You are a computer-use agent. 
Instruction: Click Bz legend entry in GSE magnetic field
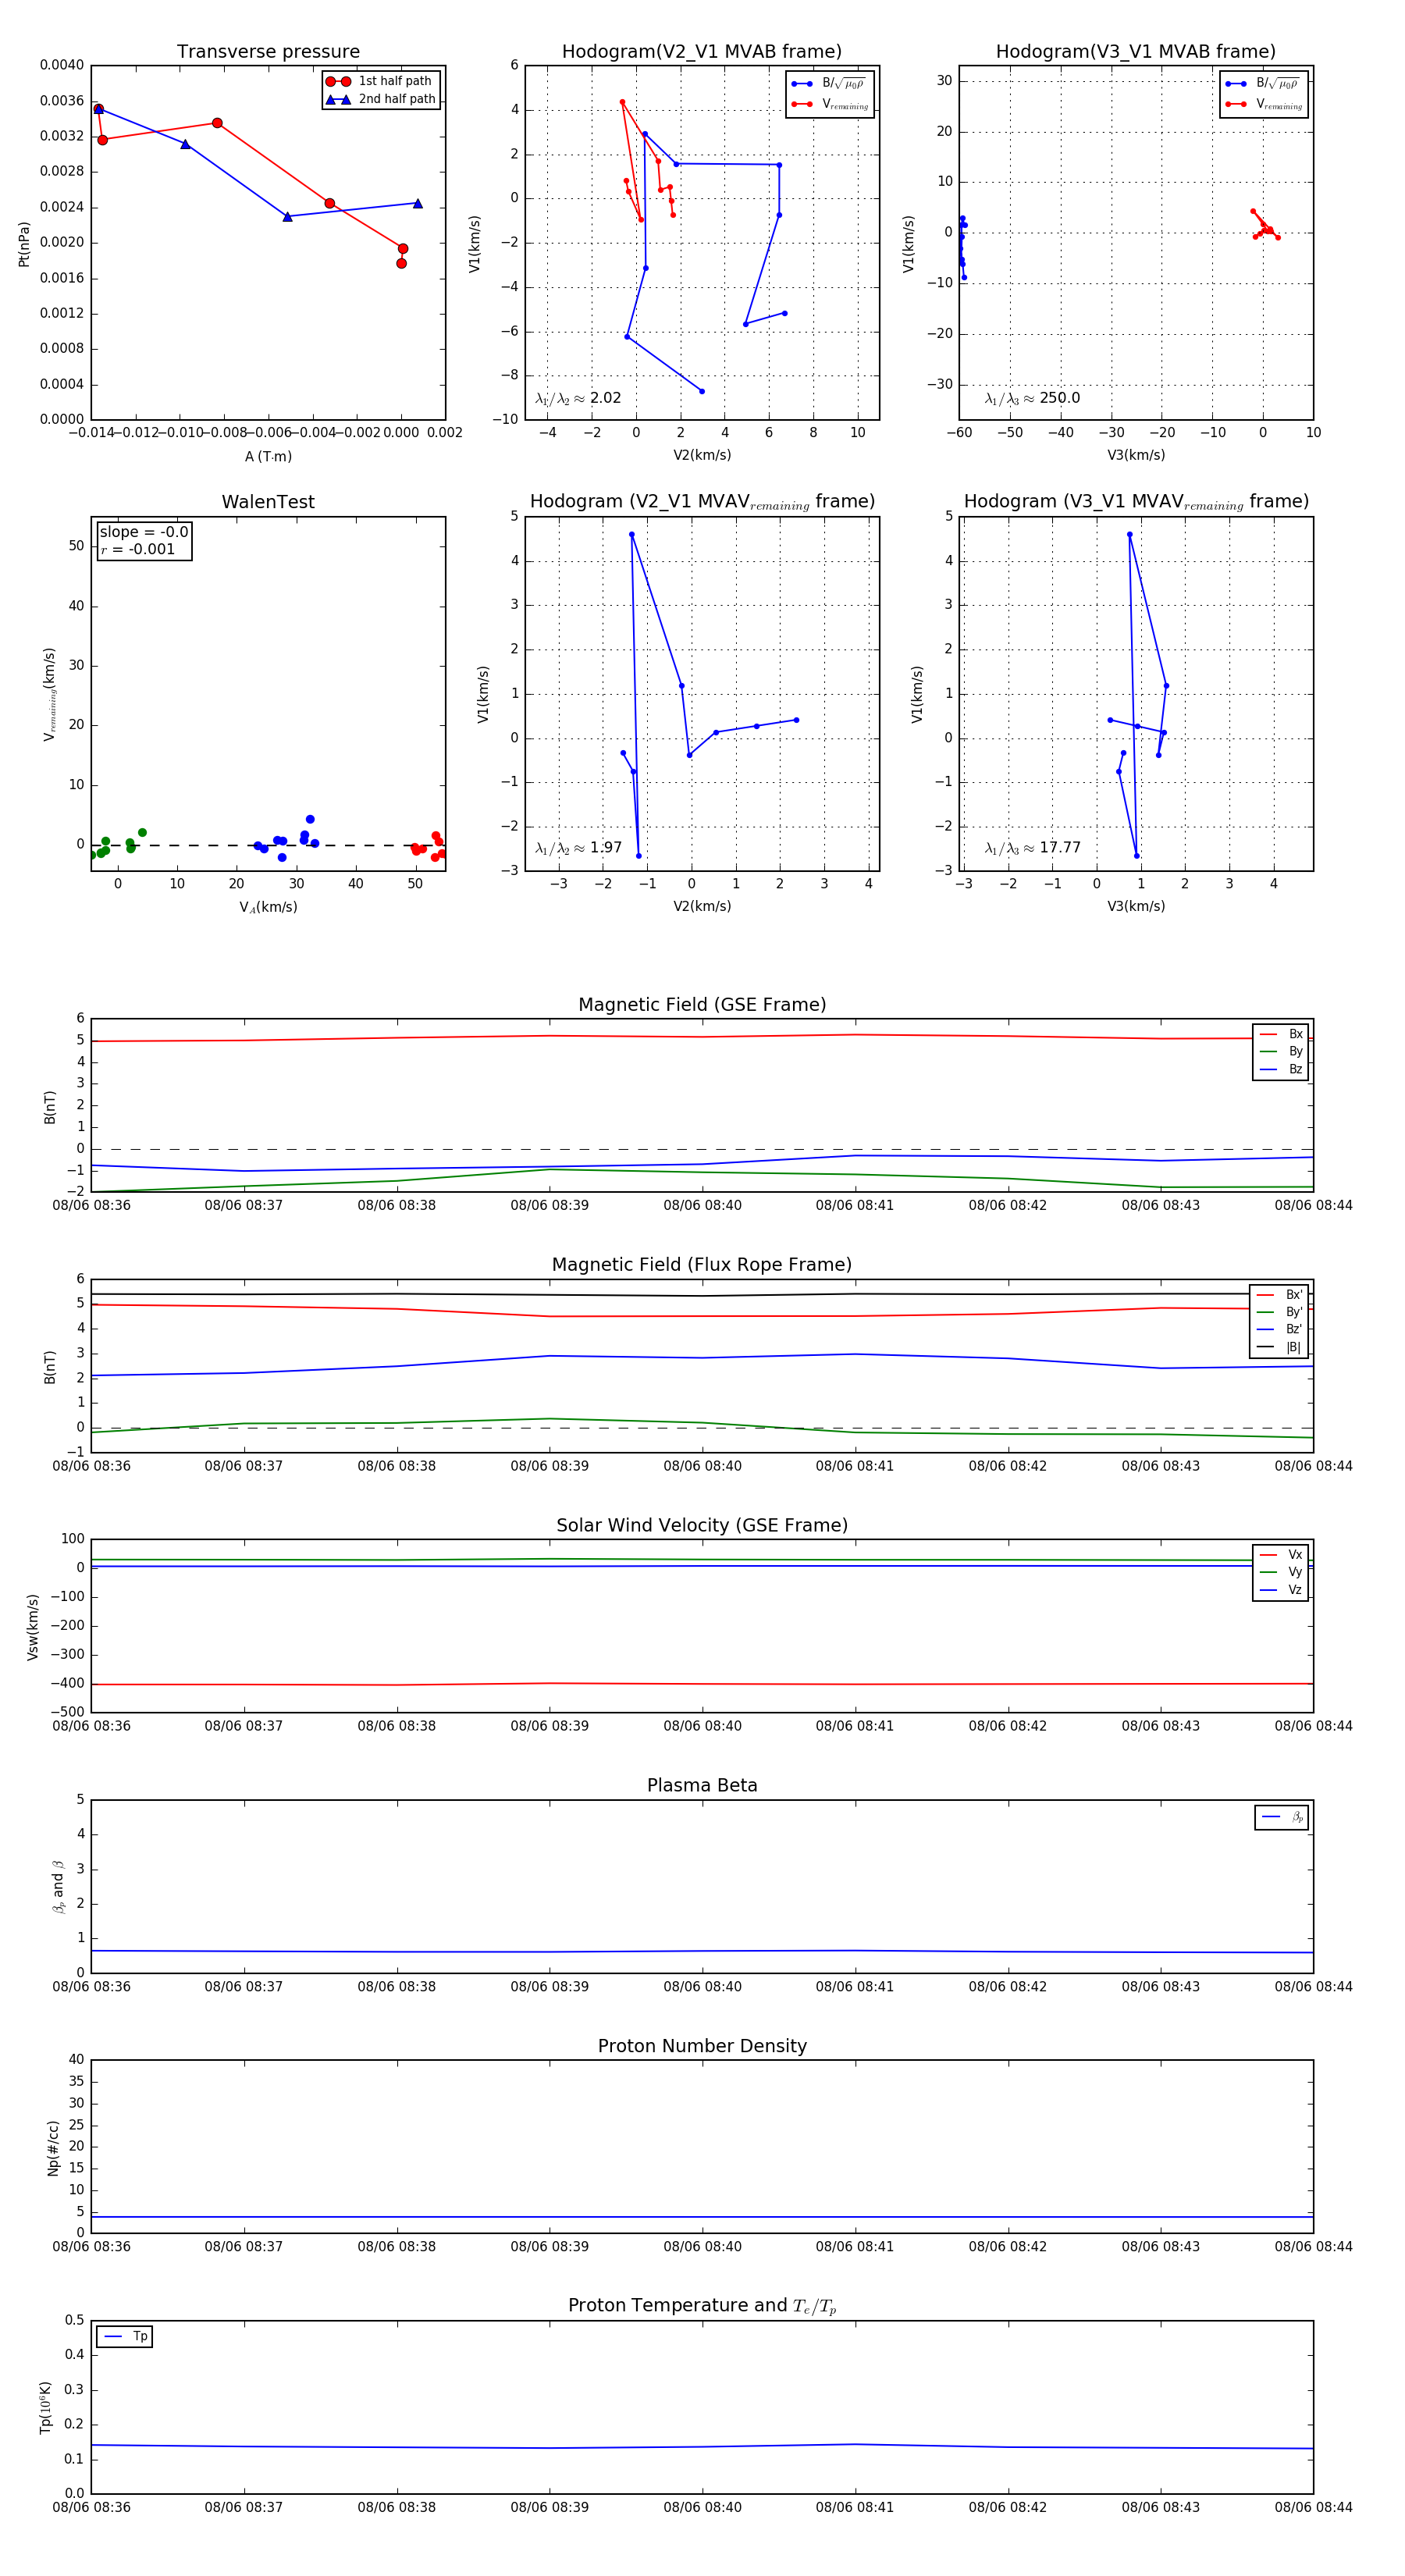click(1281, 1069)
